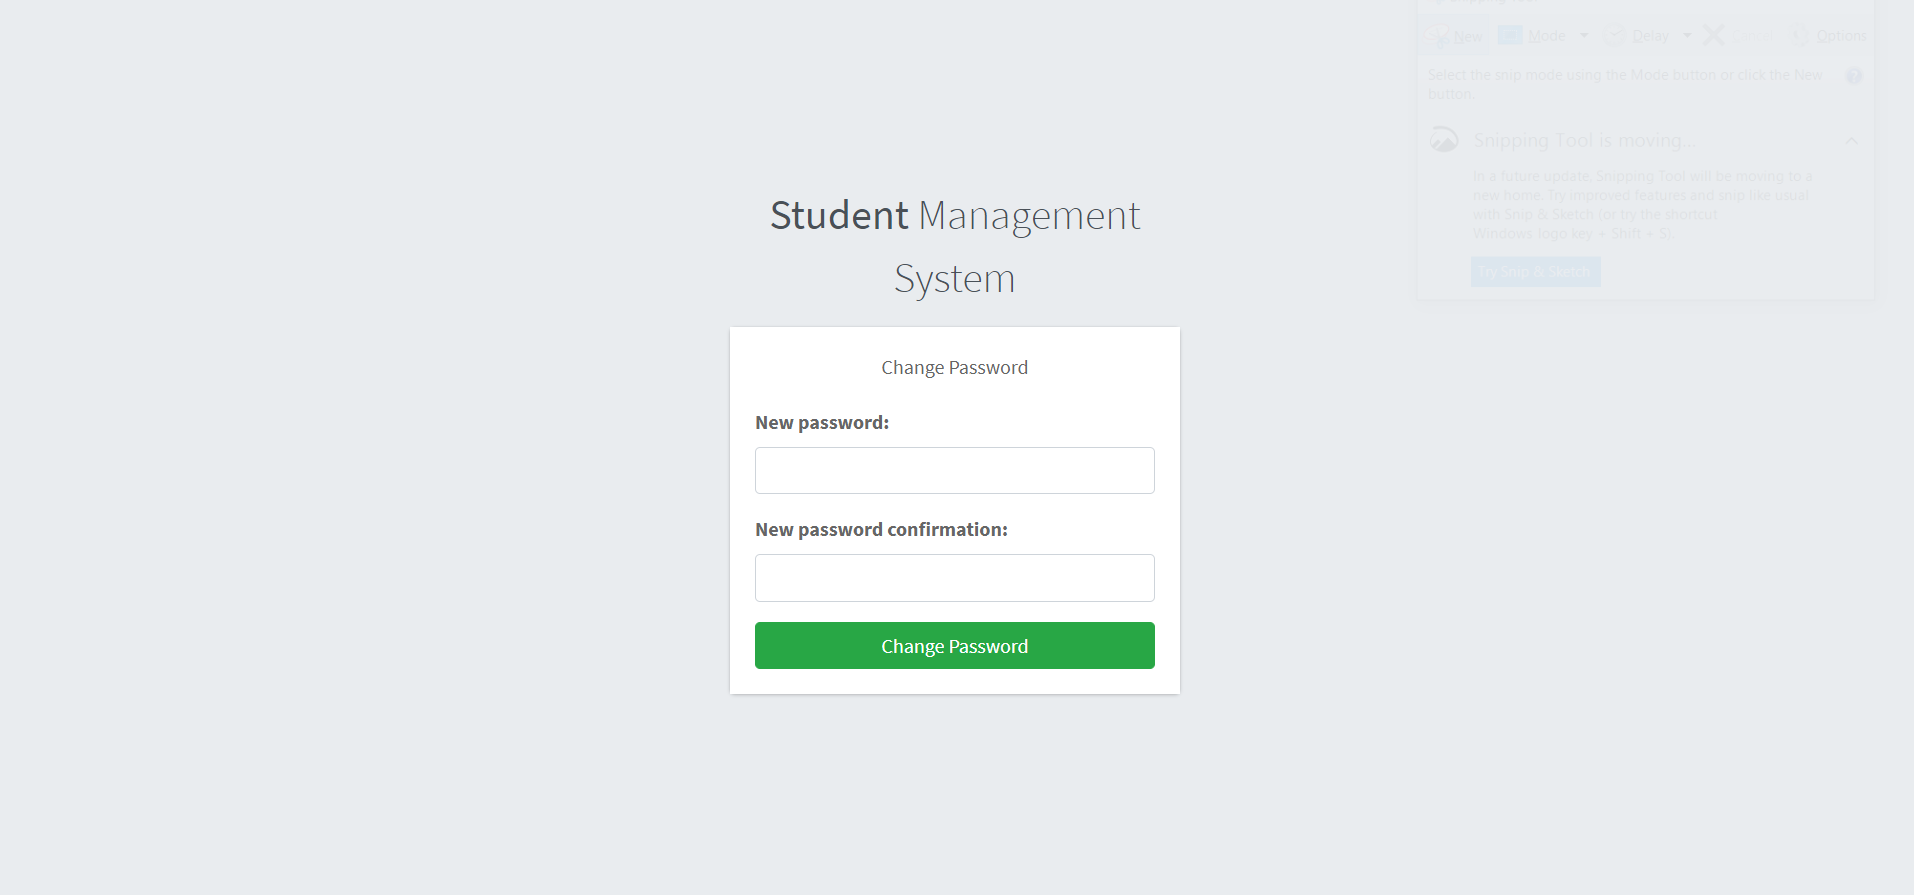Click the Cancel X icon
The image size is (1914, 895).
coord(1713,35)
